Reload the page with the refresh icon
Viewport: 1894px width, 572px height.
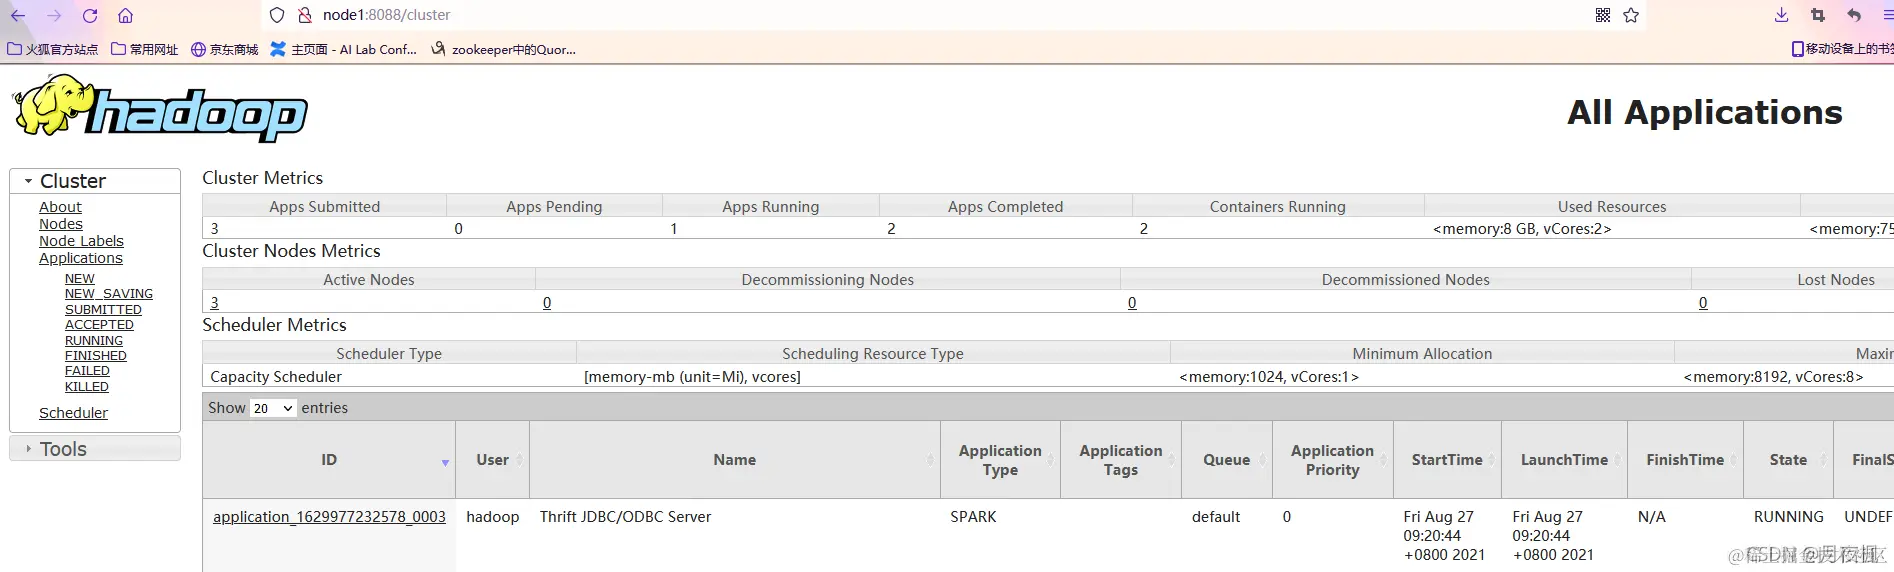[90, 15]
